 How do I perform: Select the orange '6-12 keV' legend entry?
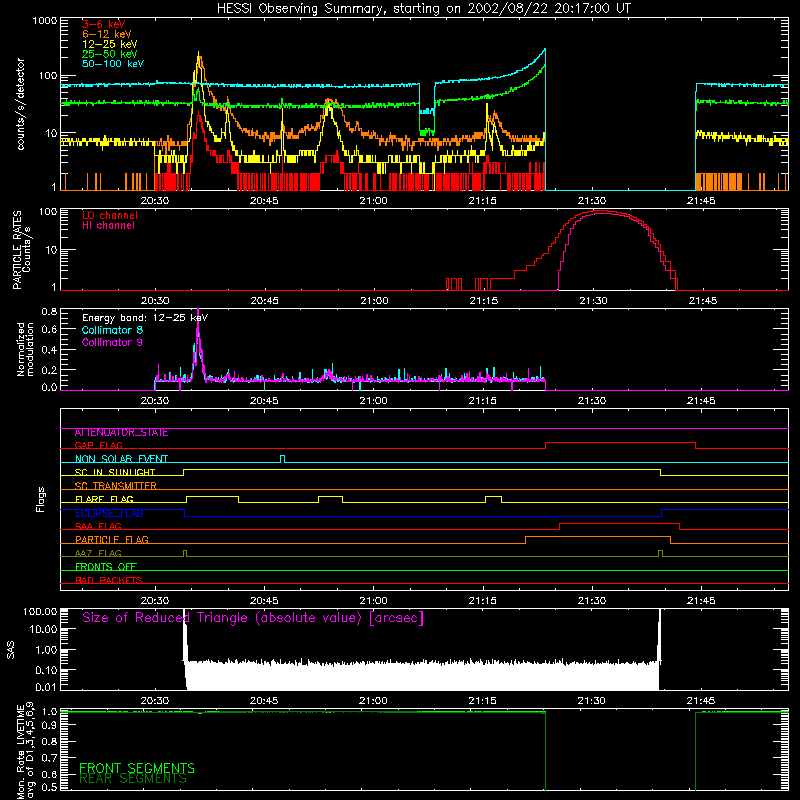(x=107, y=34)
